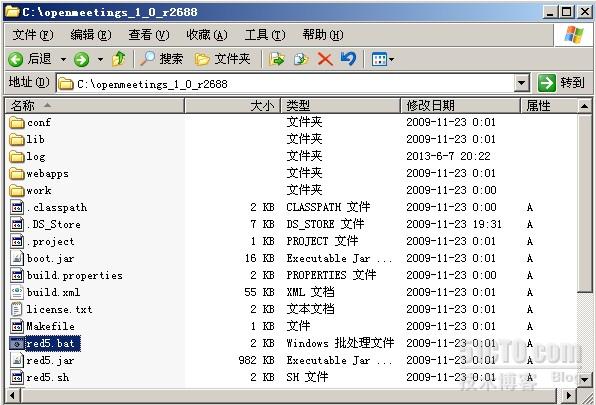Viewport: 596px width, 405px height.
Task: Expand the address bar dropdown arrow
Action: click(522, 83)
